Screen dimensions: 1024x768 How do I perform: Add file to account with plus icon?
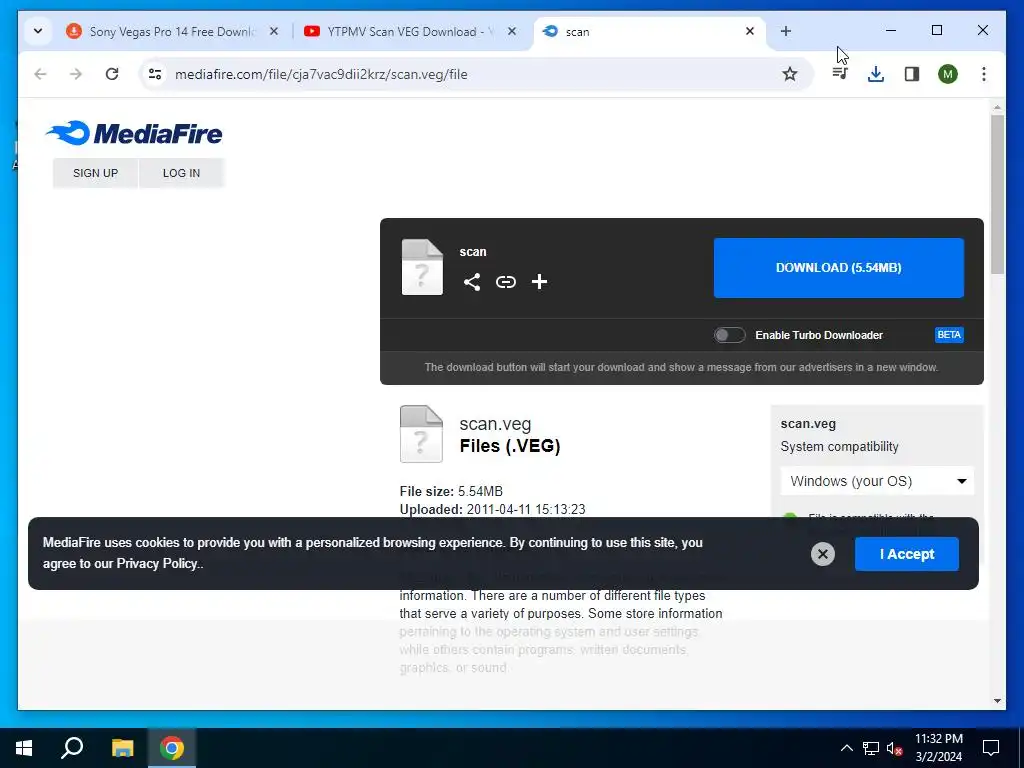click(x=539, y=282)
